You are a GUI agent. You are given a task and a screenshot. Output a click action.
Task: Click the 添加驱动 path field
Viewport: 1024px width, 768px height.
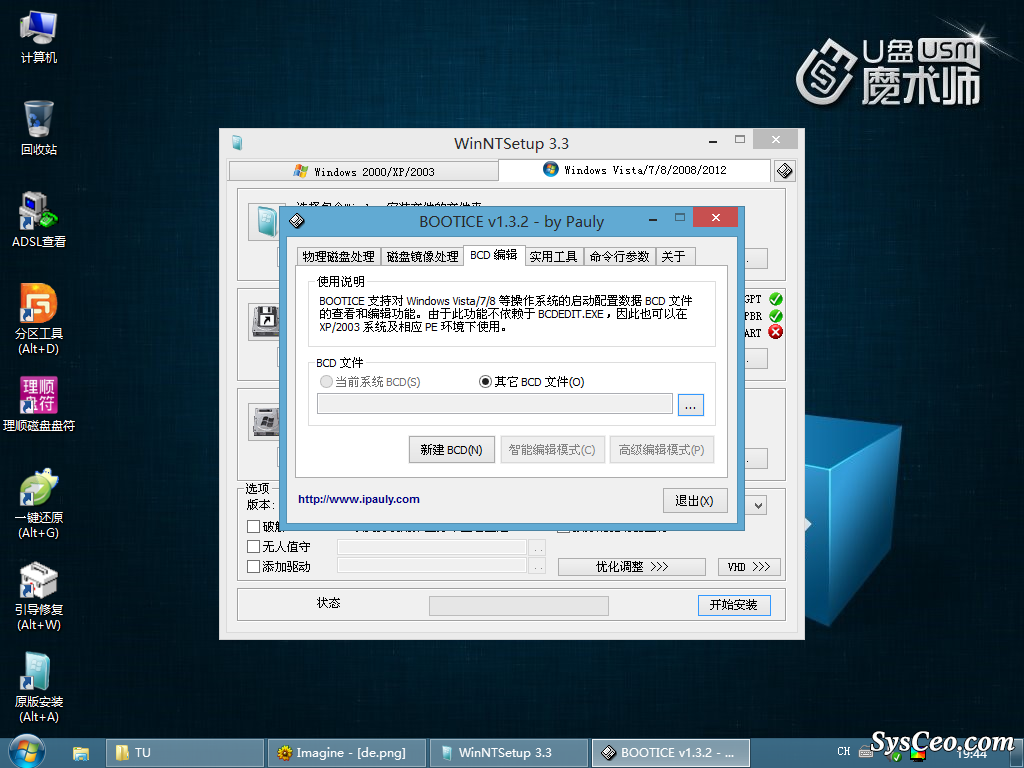pyautogui.click(x=432, y=566)
